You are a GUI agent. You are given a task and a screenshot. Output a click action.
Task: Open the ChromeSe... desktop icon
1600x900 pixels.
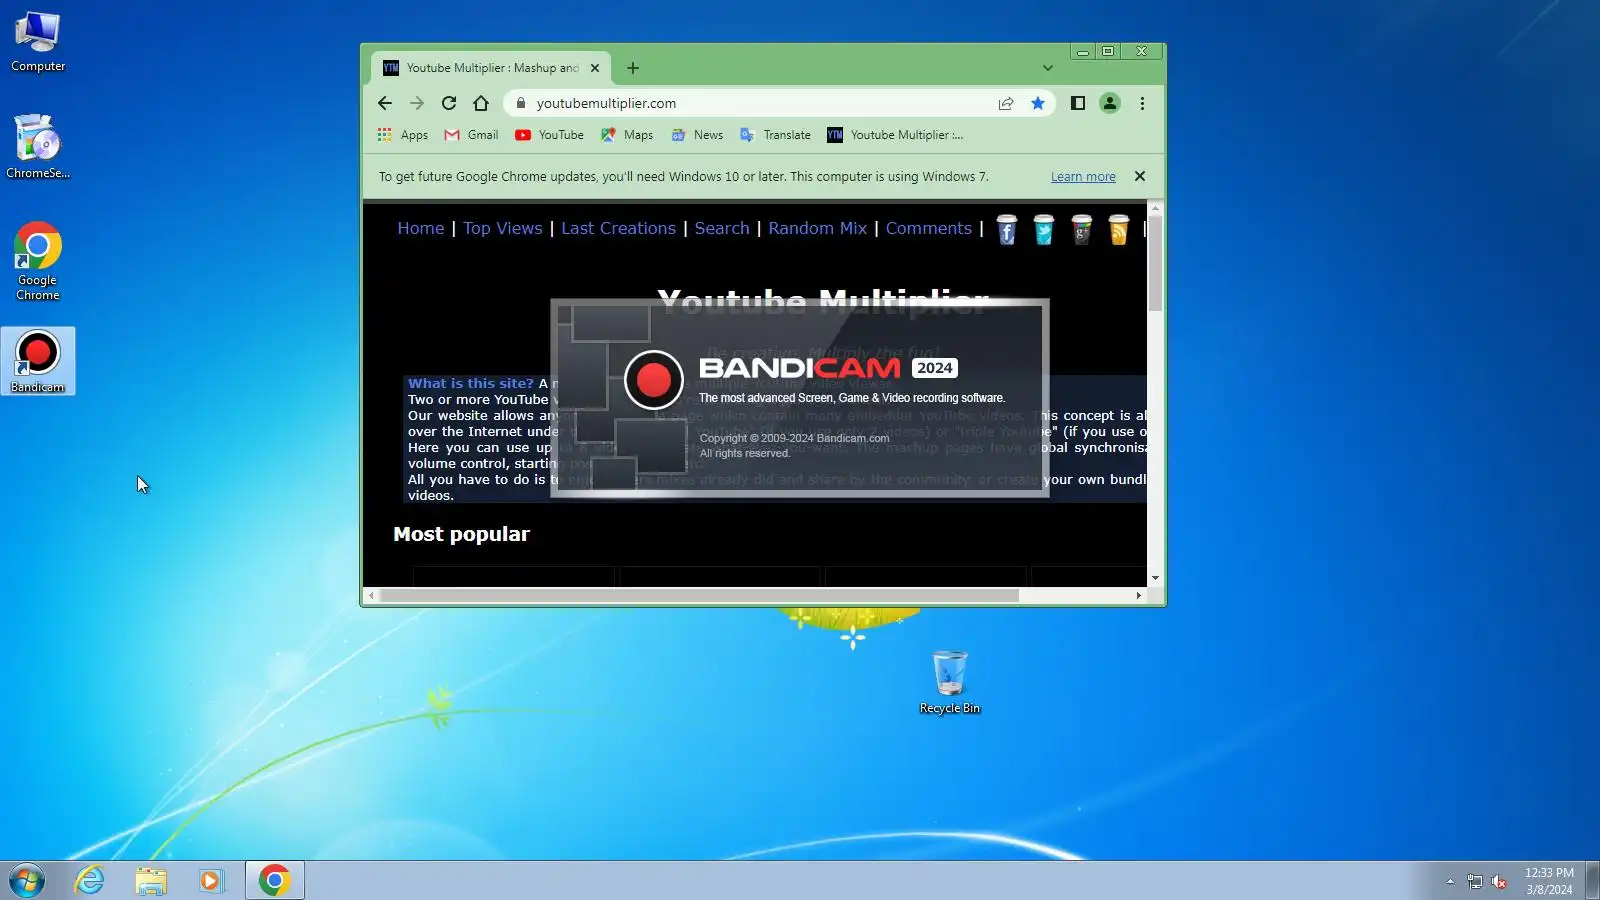click(38, 146)
